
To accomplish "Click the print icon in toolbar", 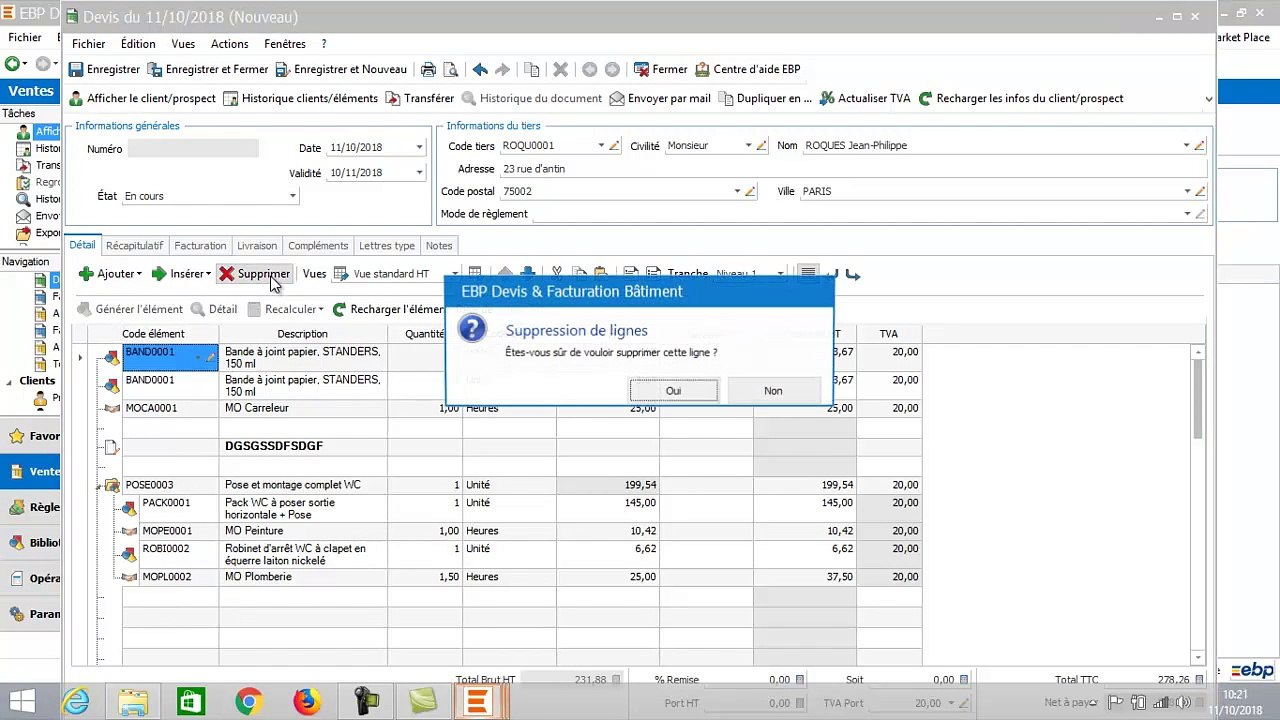I will (x=428, y=70).
